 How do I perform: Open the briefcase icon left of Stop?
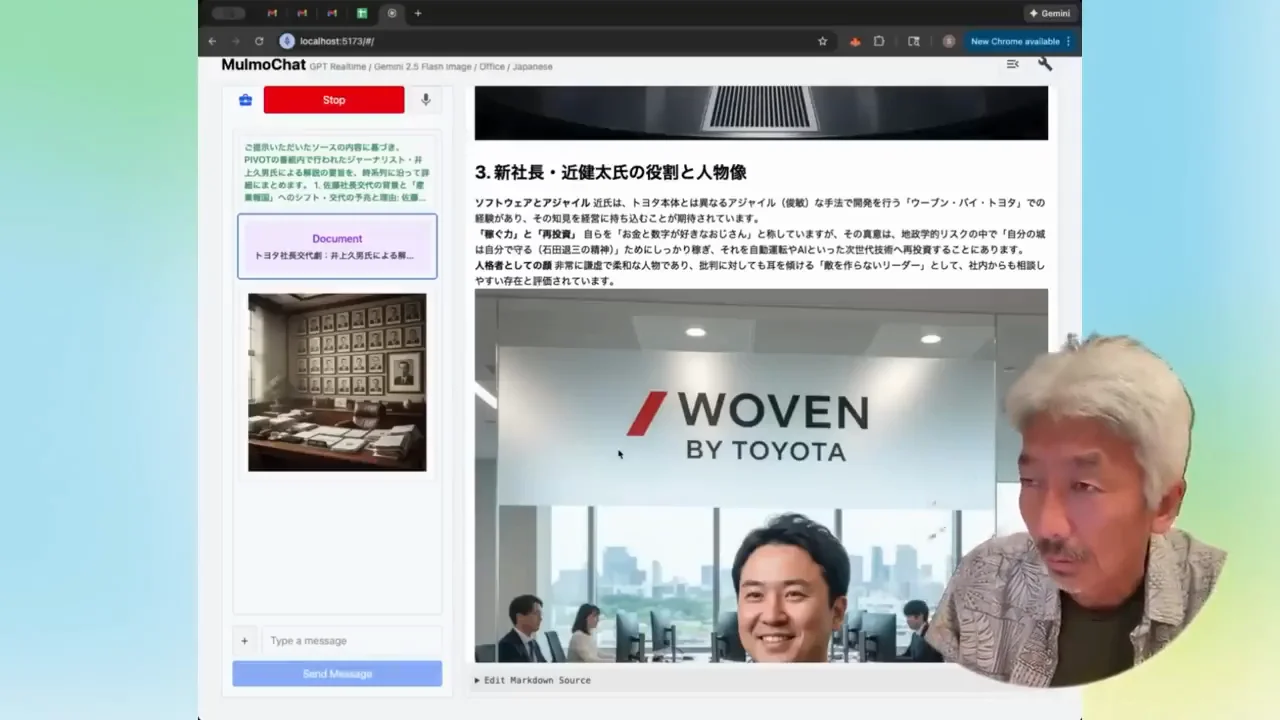click(x=245, y=100)
